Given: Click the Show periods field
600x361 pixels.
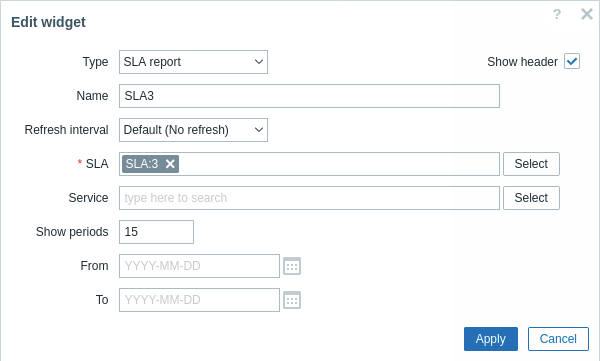Looking at the screenshot, I should (156, 232).
